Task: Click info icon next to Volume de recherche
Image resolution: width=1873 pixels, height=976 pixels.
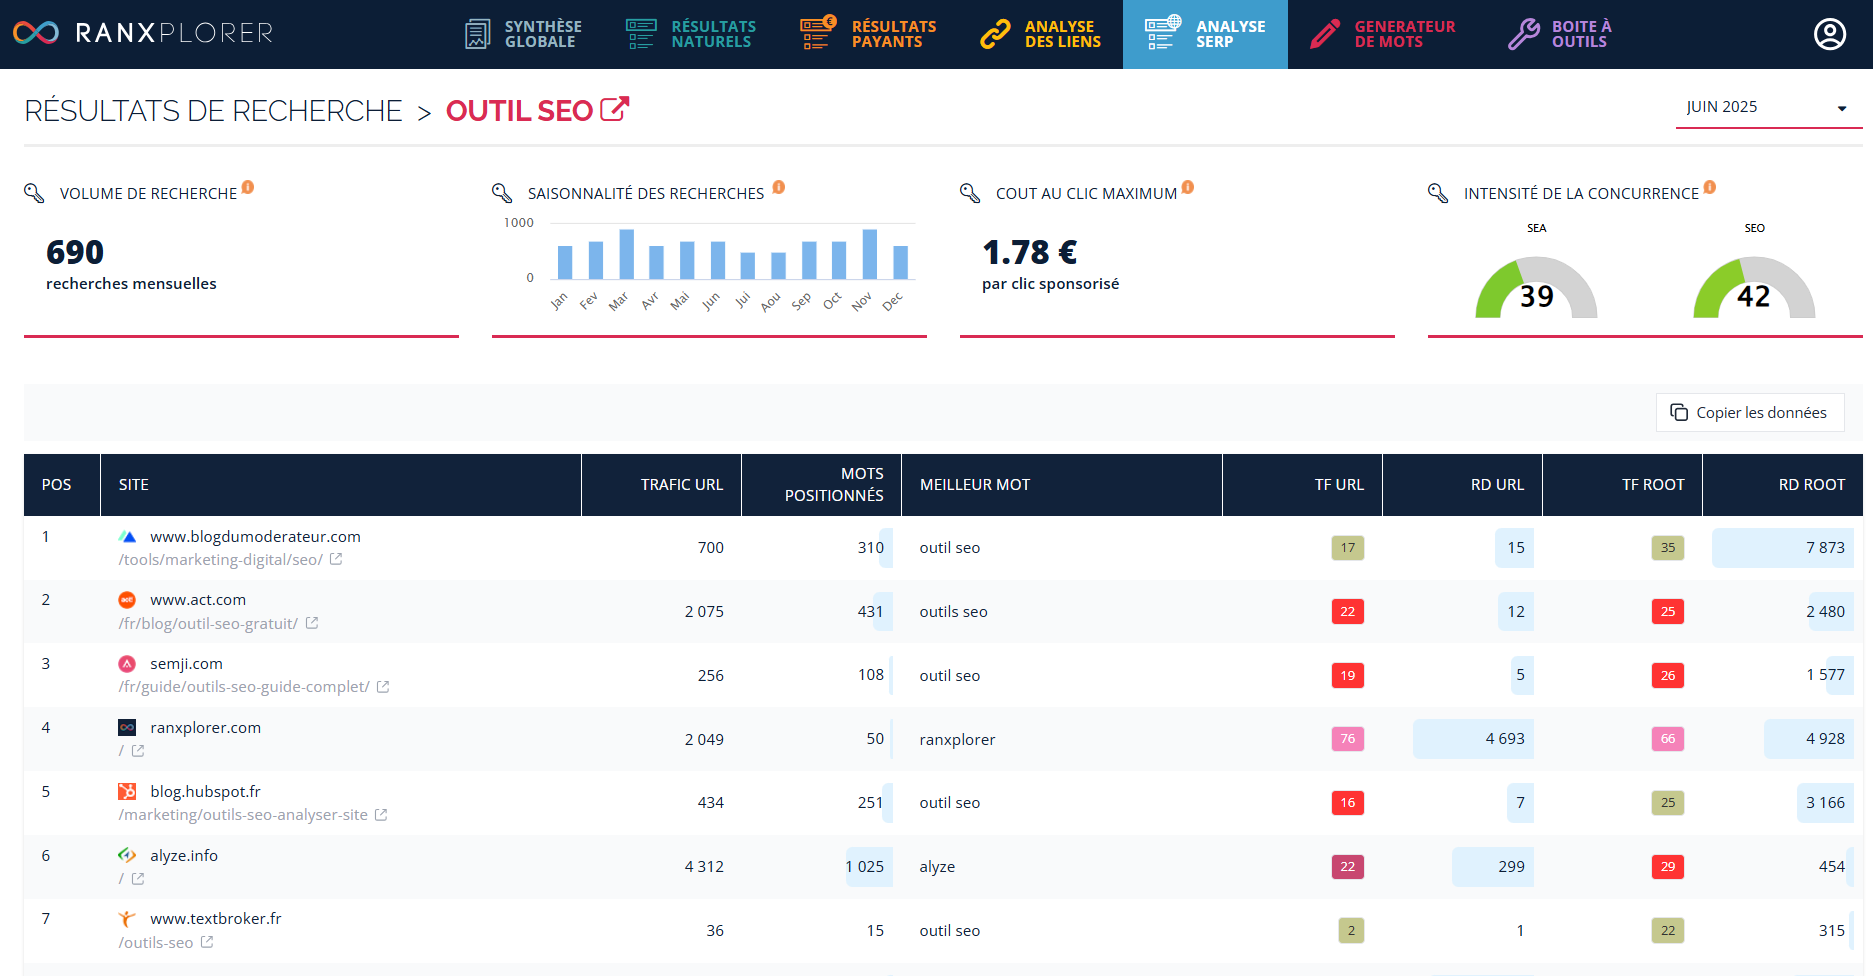Action: coord(248,187)
